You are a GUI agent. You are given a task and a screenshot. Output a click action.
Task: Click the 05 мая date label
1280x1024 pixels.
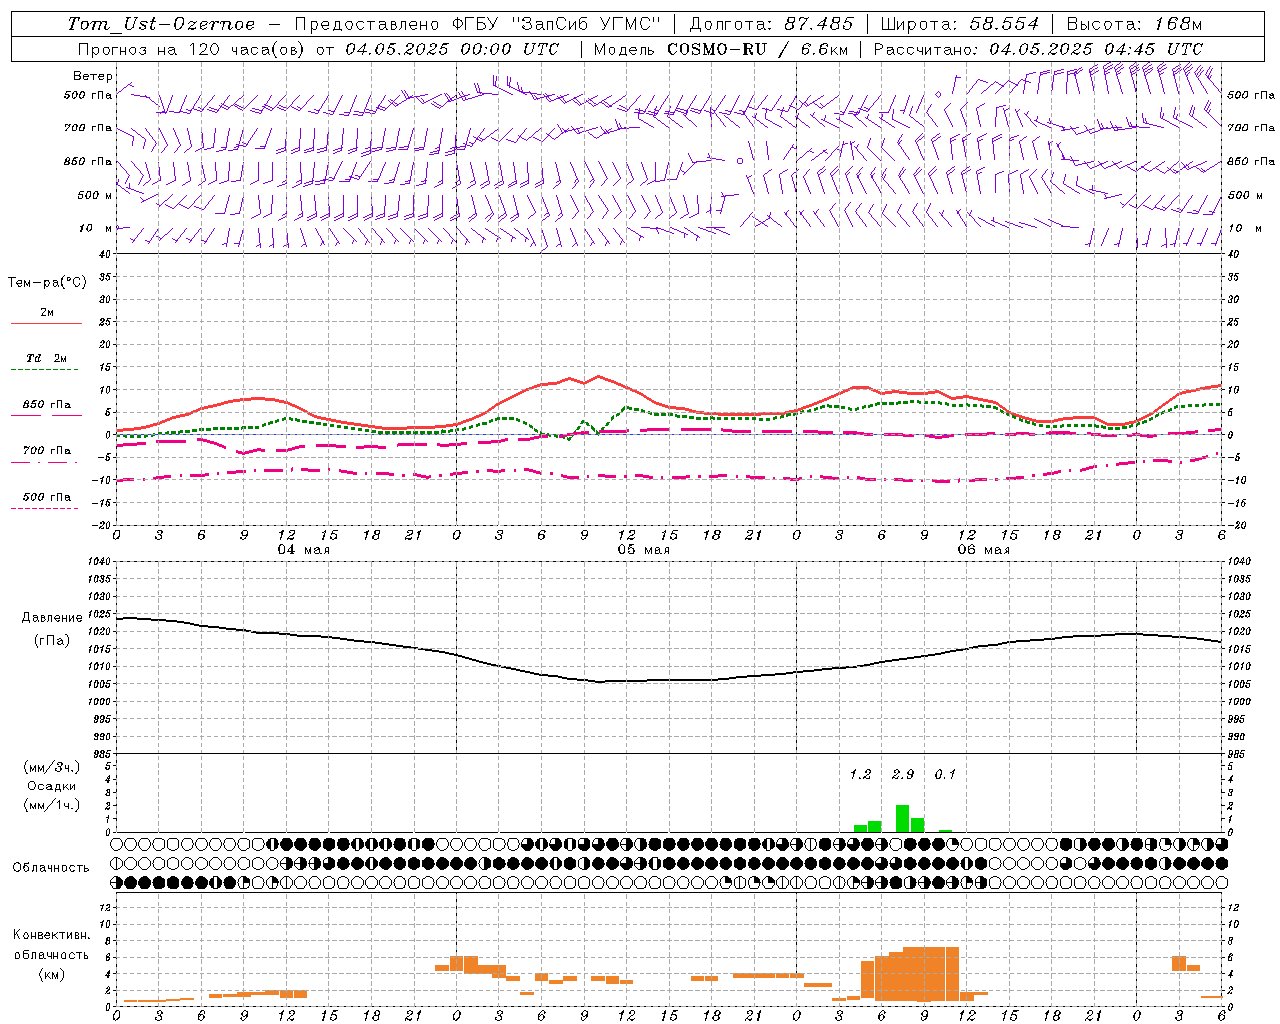[x=644, y=550]
